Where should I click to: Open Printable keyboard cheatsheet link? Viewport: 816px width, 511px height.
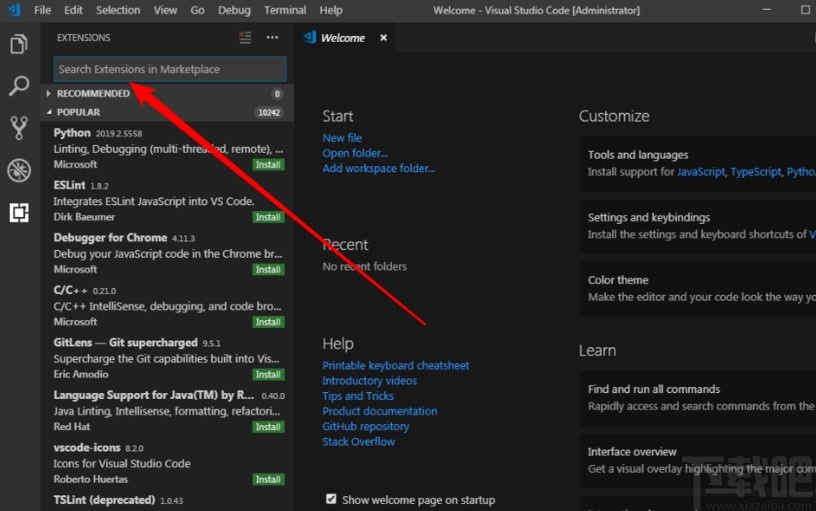396,365
